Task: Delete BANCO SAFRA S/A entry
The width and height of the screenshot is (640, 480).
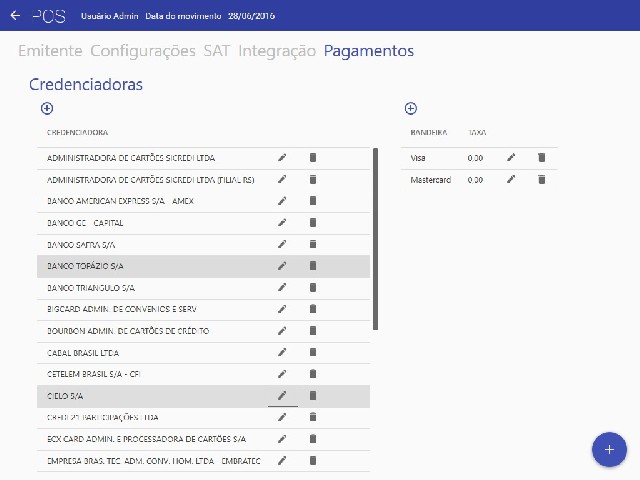Action: tap(313, 244)
